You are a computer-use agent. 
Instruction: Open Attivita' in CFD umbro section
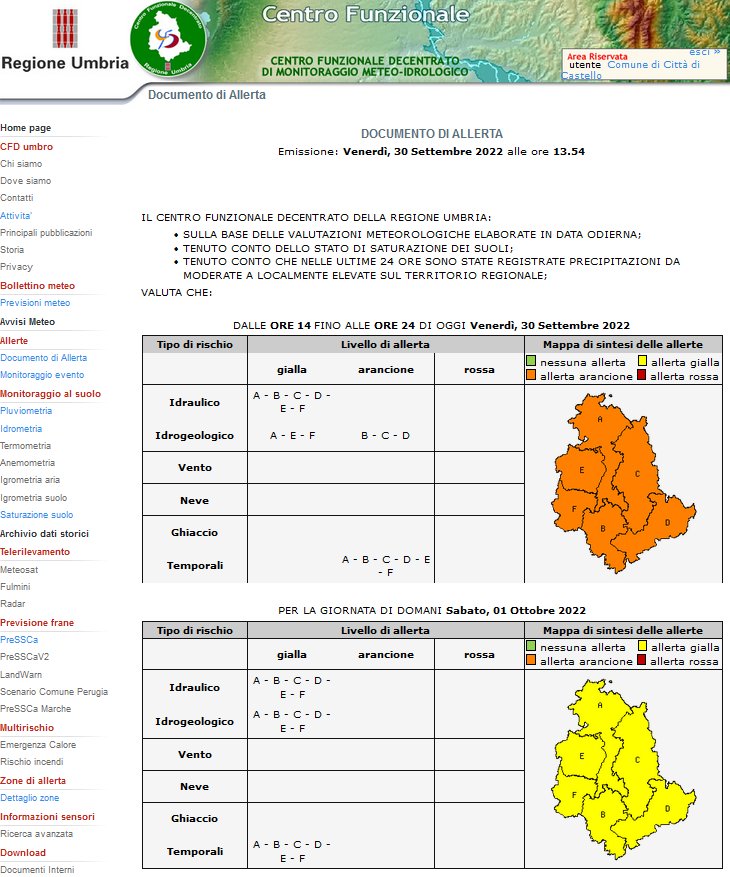coord(16,215)
